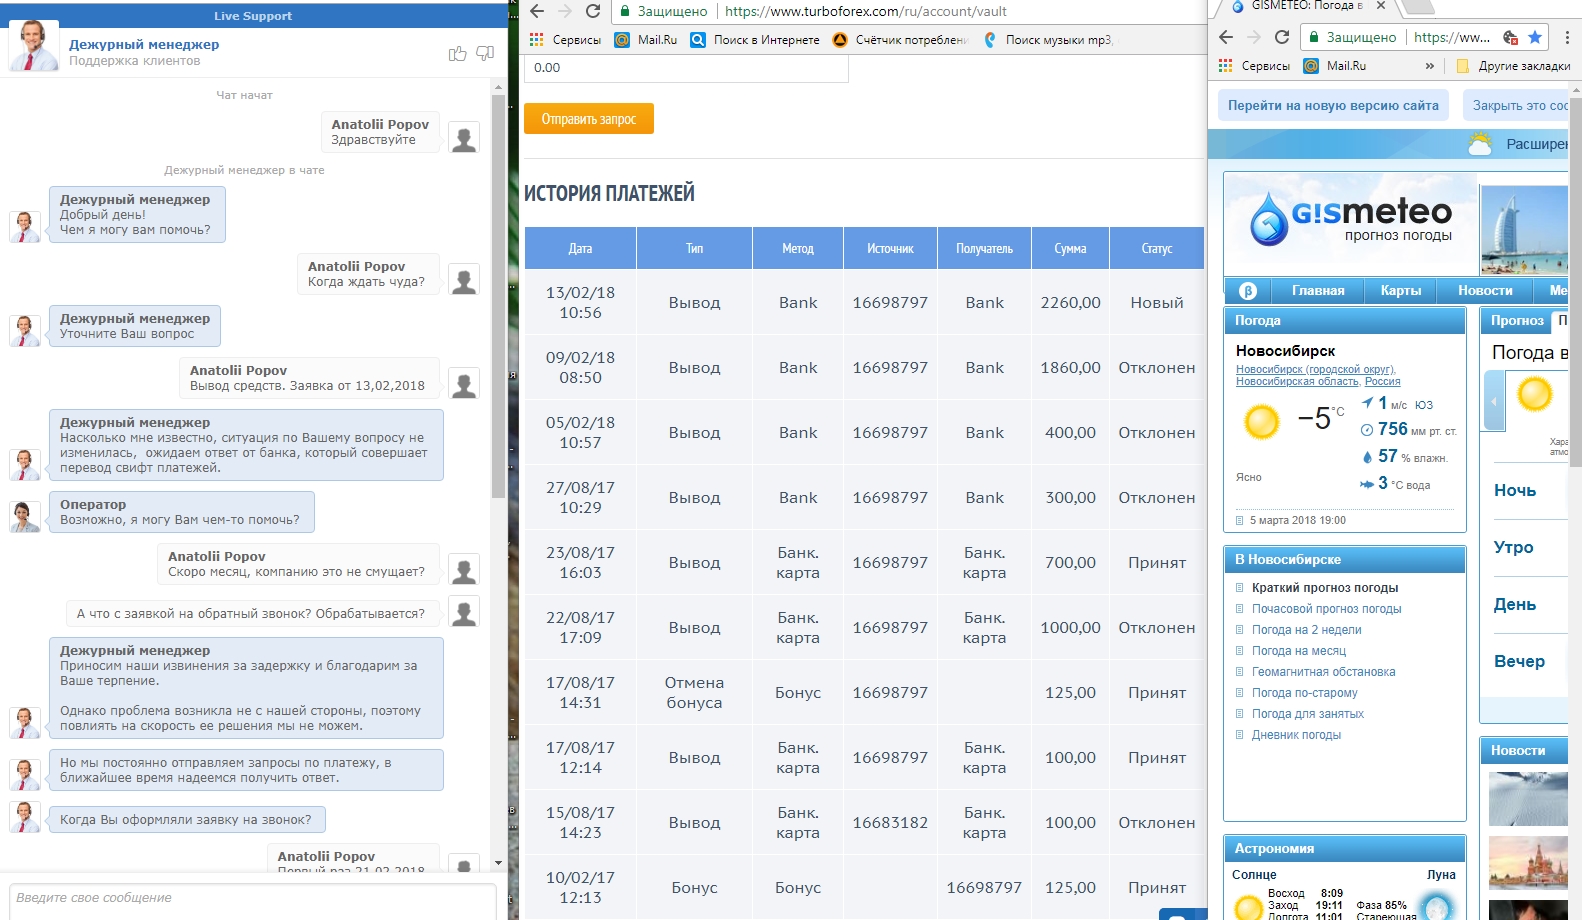Open the cathedral news thumbnail
Viewport: 1582px width, 920px height.
click(x=1528, y=863)
